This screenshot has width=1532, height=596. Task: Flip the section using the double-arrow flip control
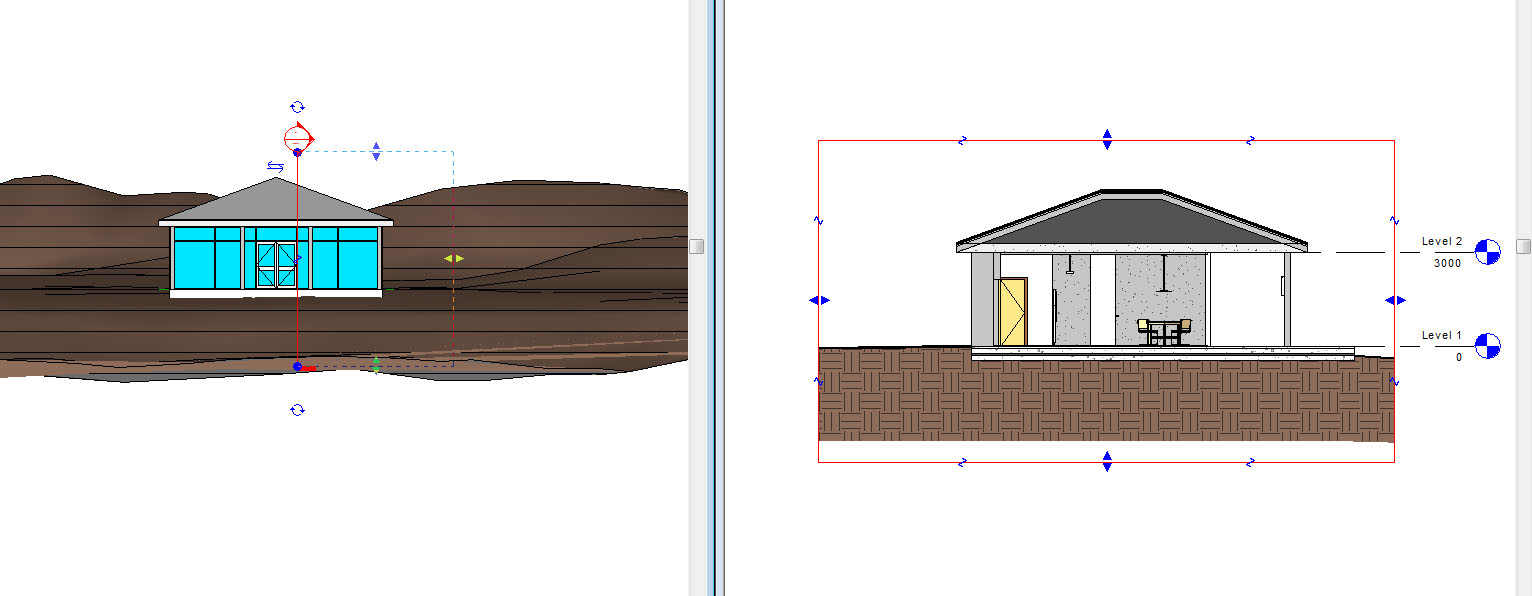(x=275, y=167)
